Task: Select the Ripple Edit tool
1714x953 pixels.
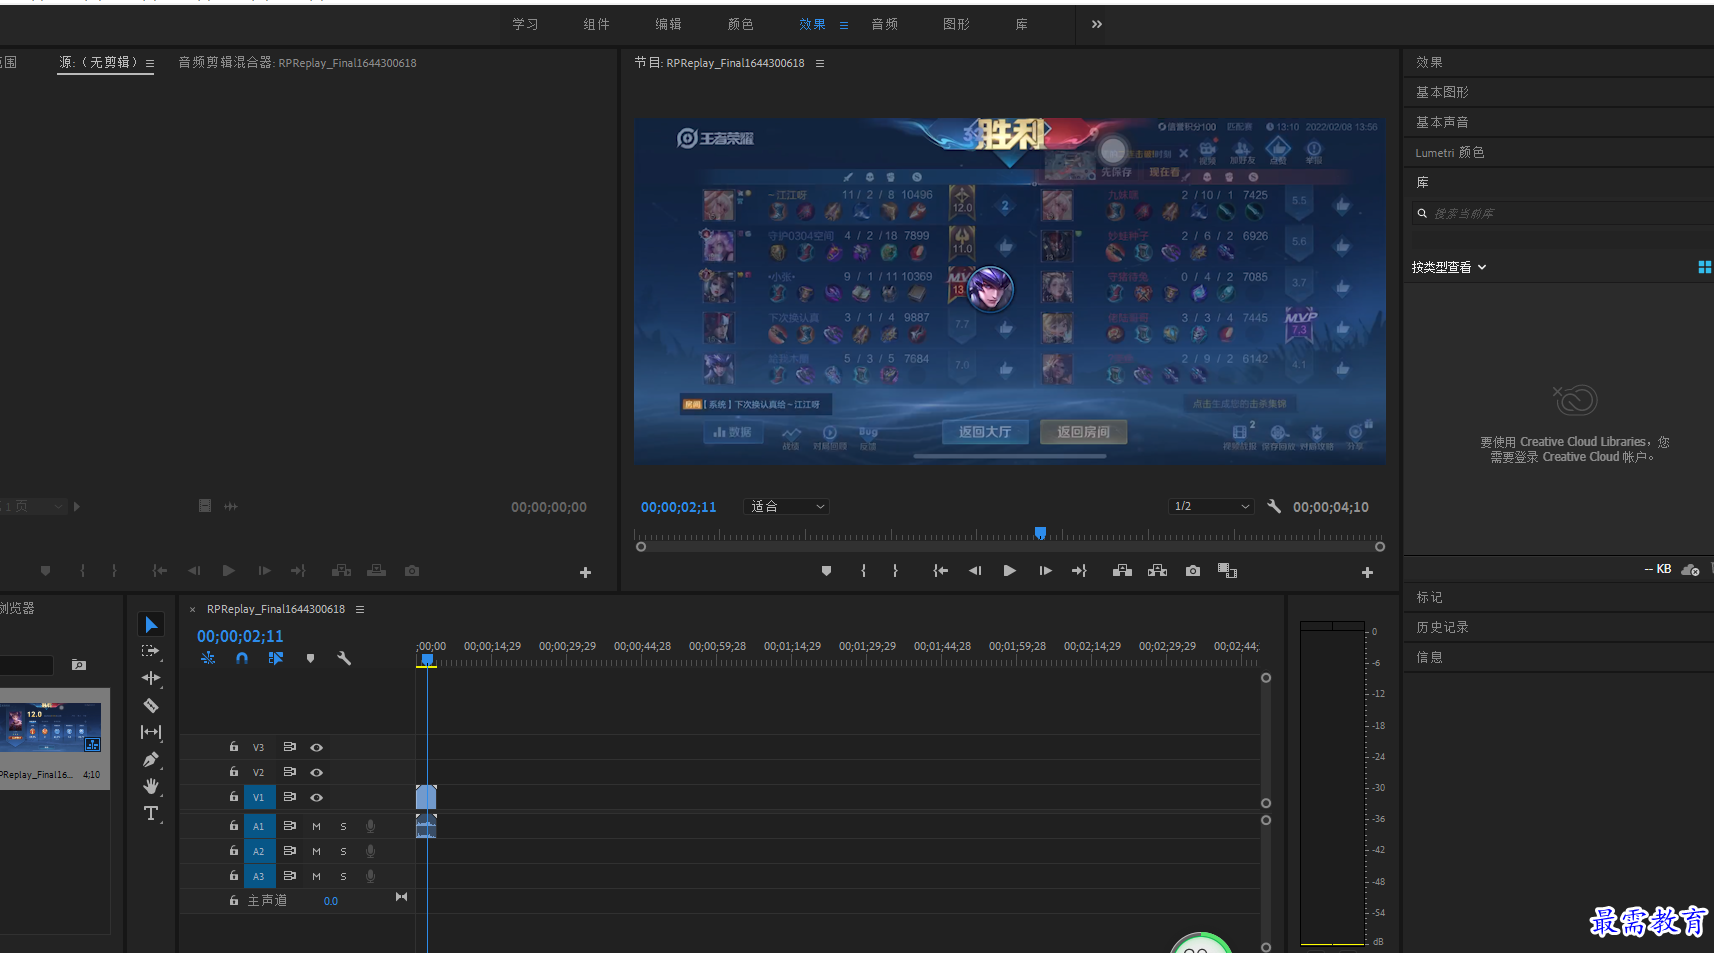Action: click(x=151, y=678)
